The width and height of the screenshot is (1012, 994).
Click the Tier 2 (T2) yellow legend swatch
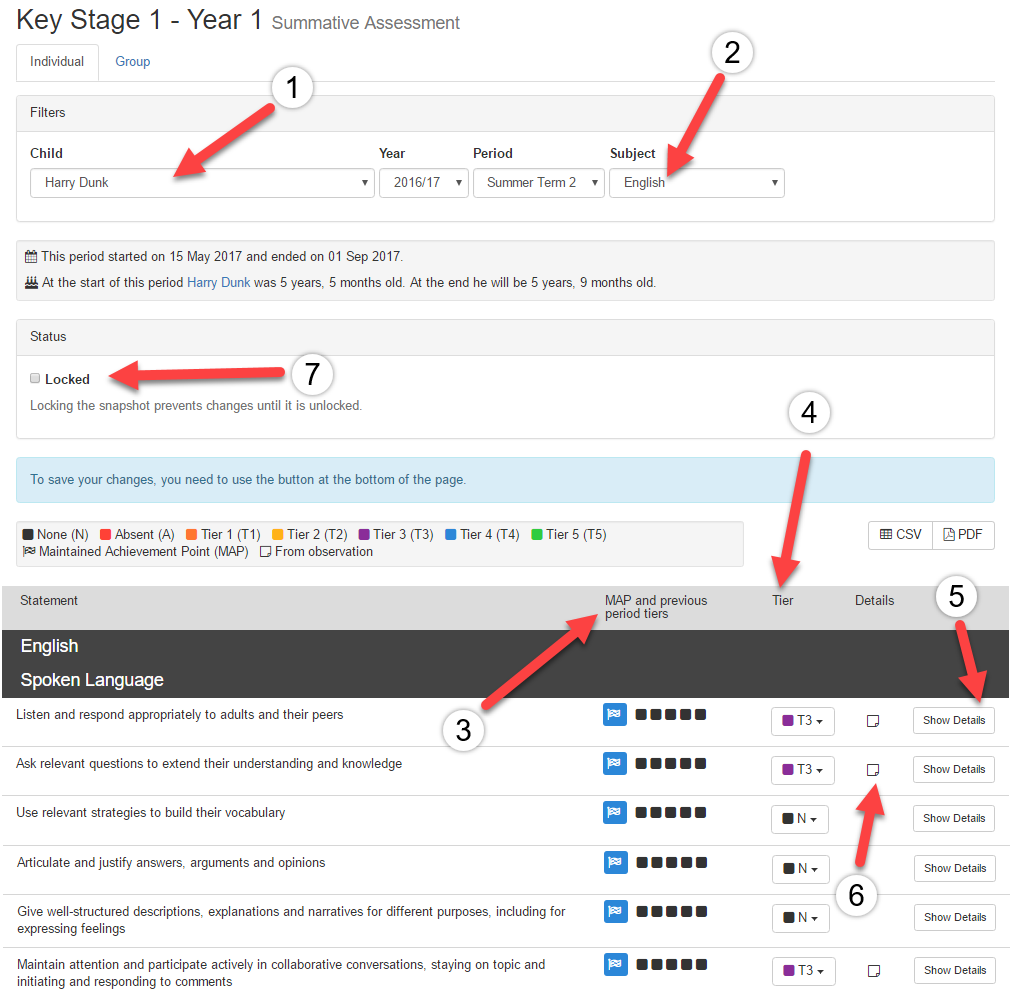point(278,534)
